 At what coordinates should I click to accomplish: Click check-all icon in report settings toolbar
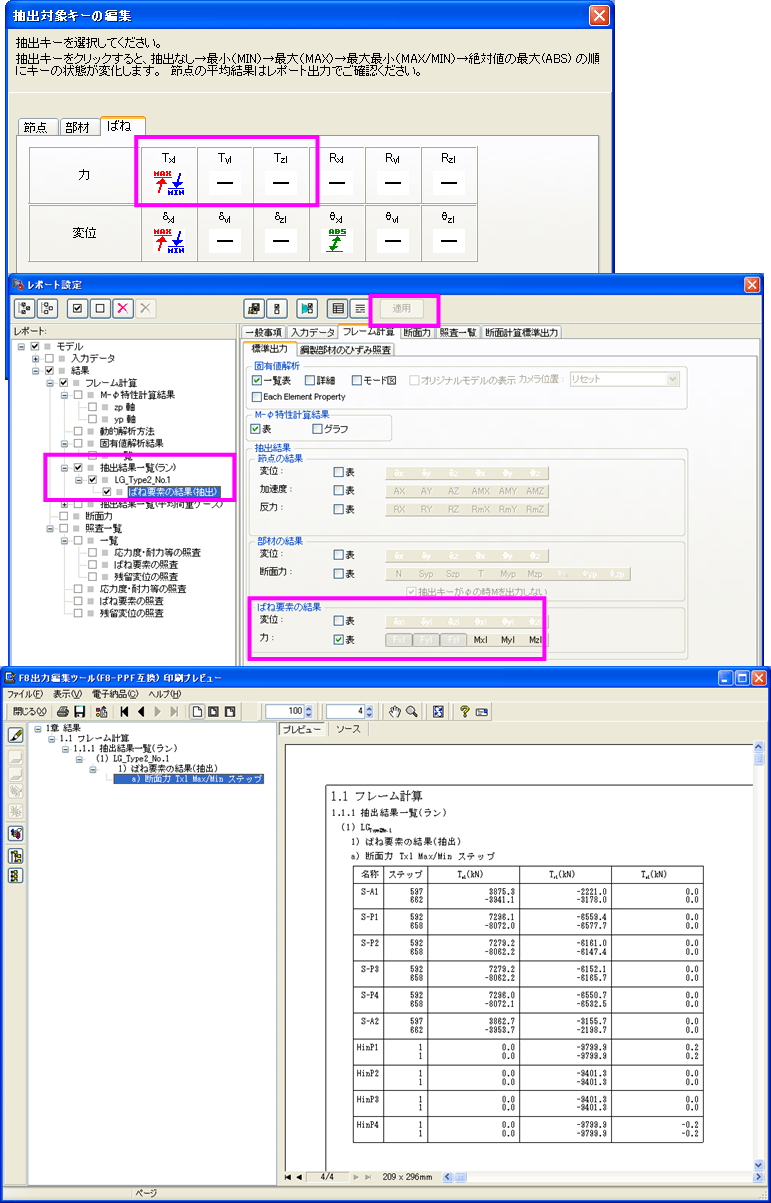78,308
